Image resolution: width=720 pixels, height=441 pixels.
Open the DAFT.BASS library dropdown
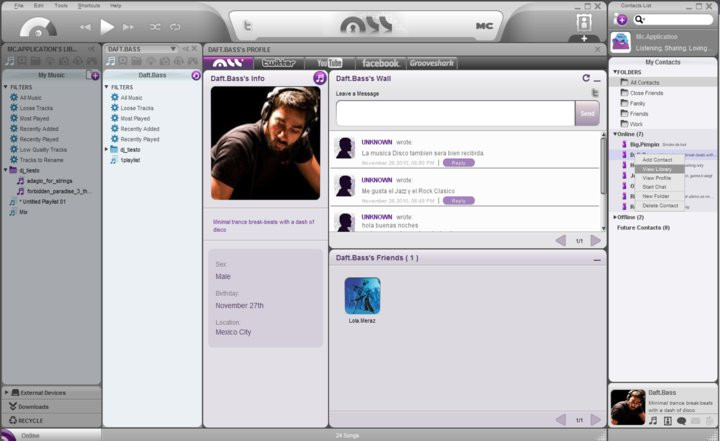click(x=173, y=49)
